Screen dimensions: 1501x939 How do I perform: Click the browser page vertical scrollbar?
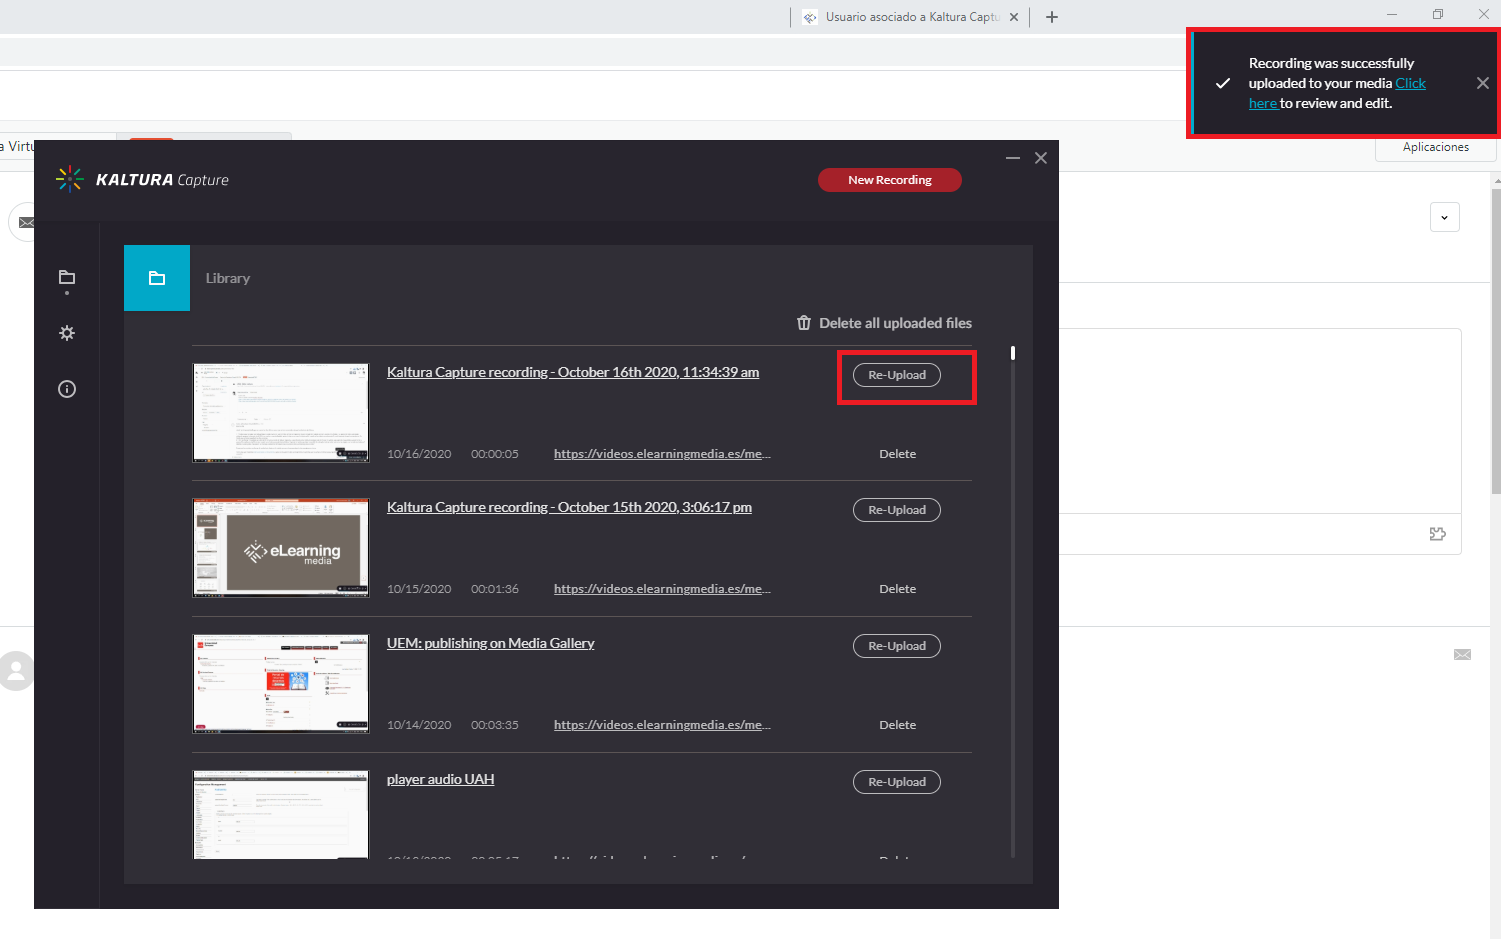1496,340
